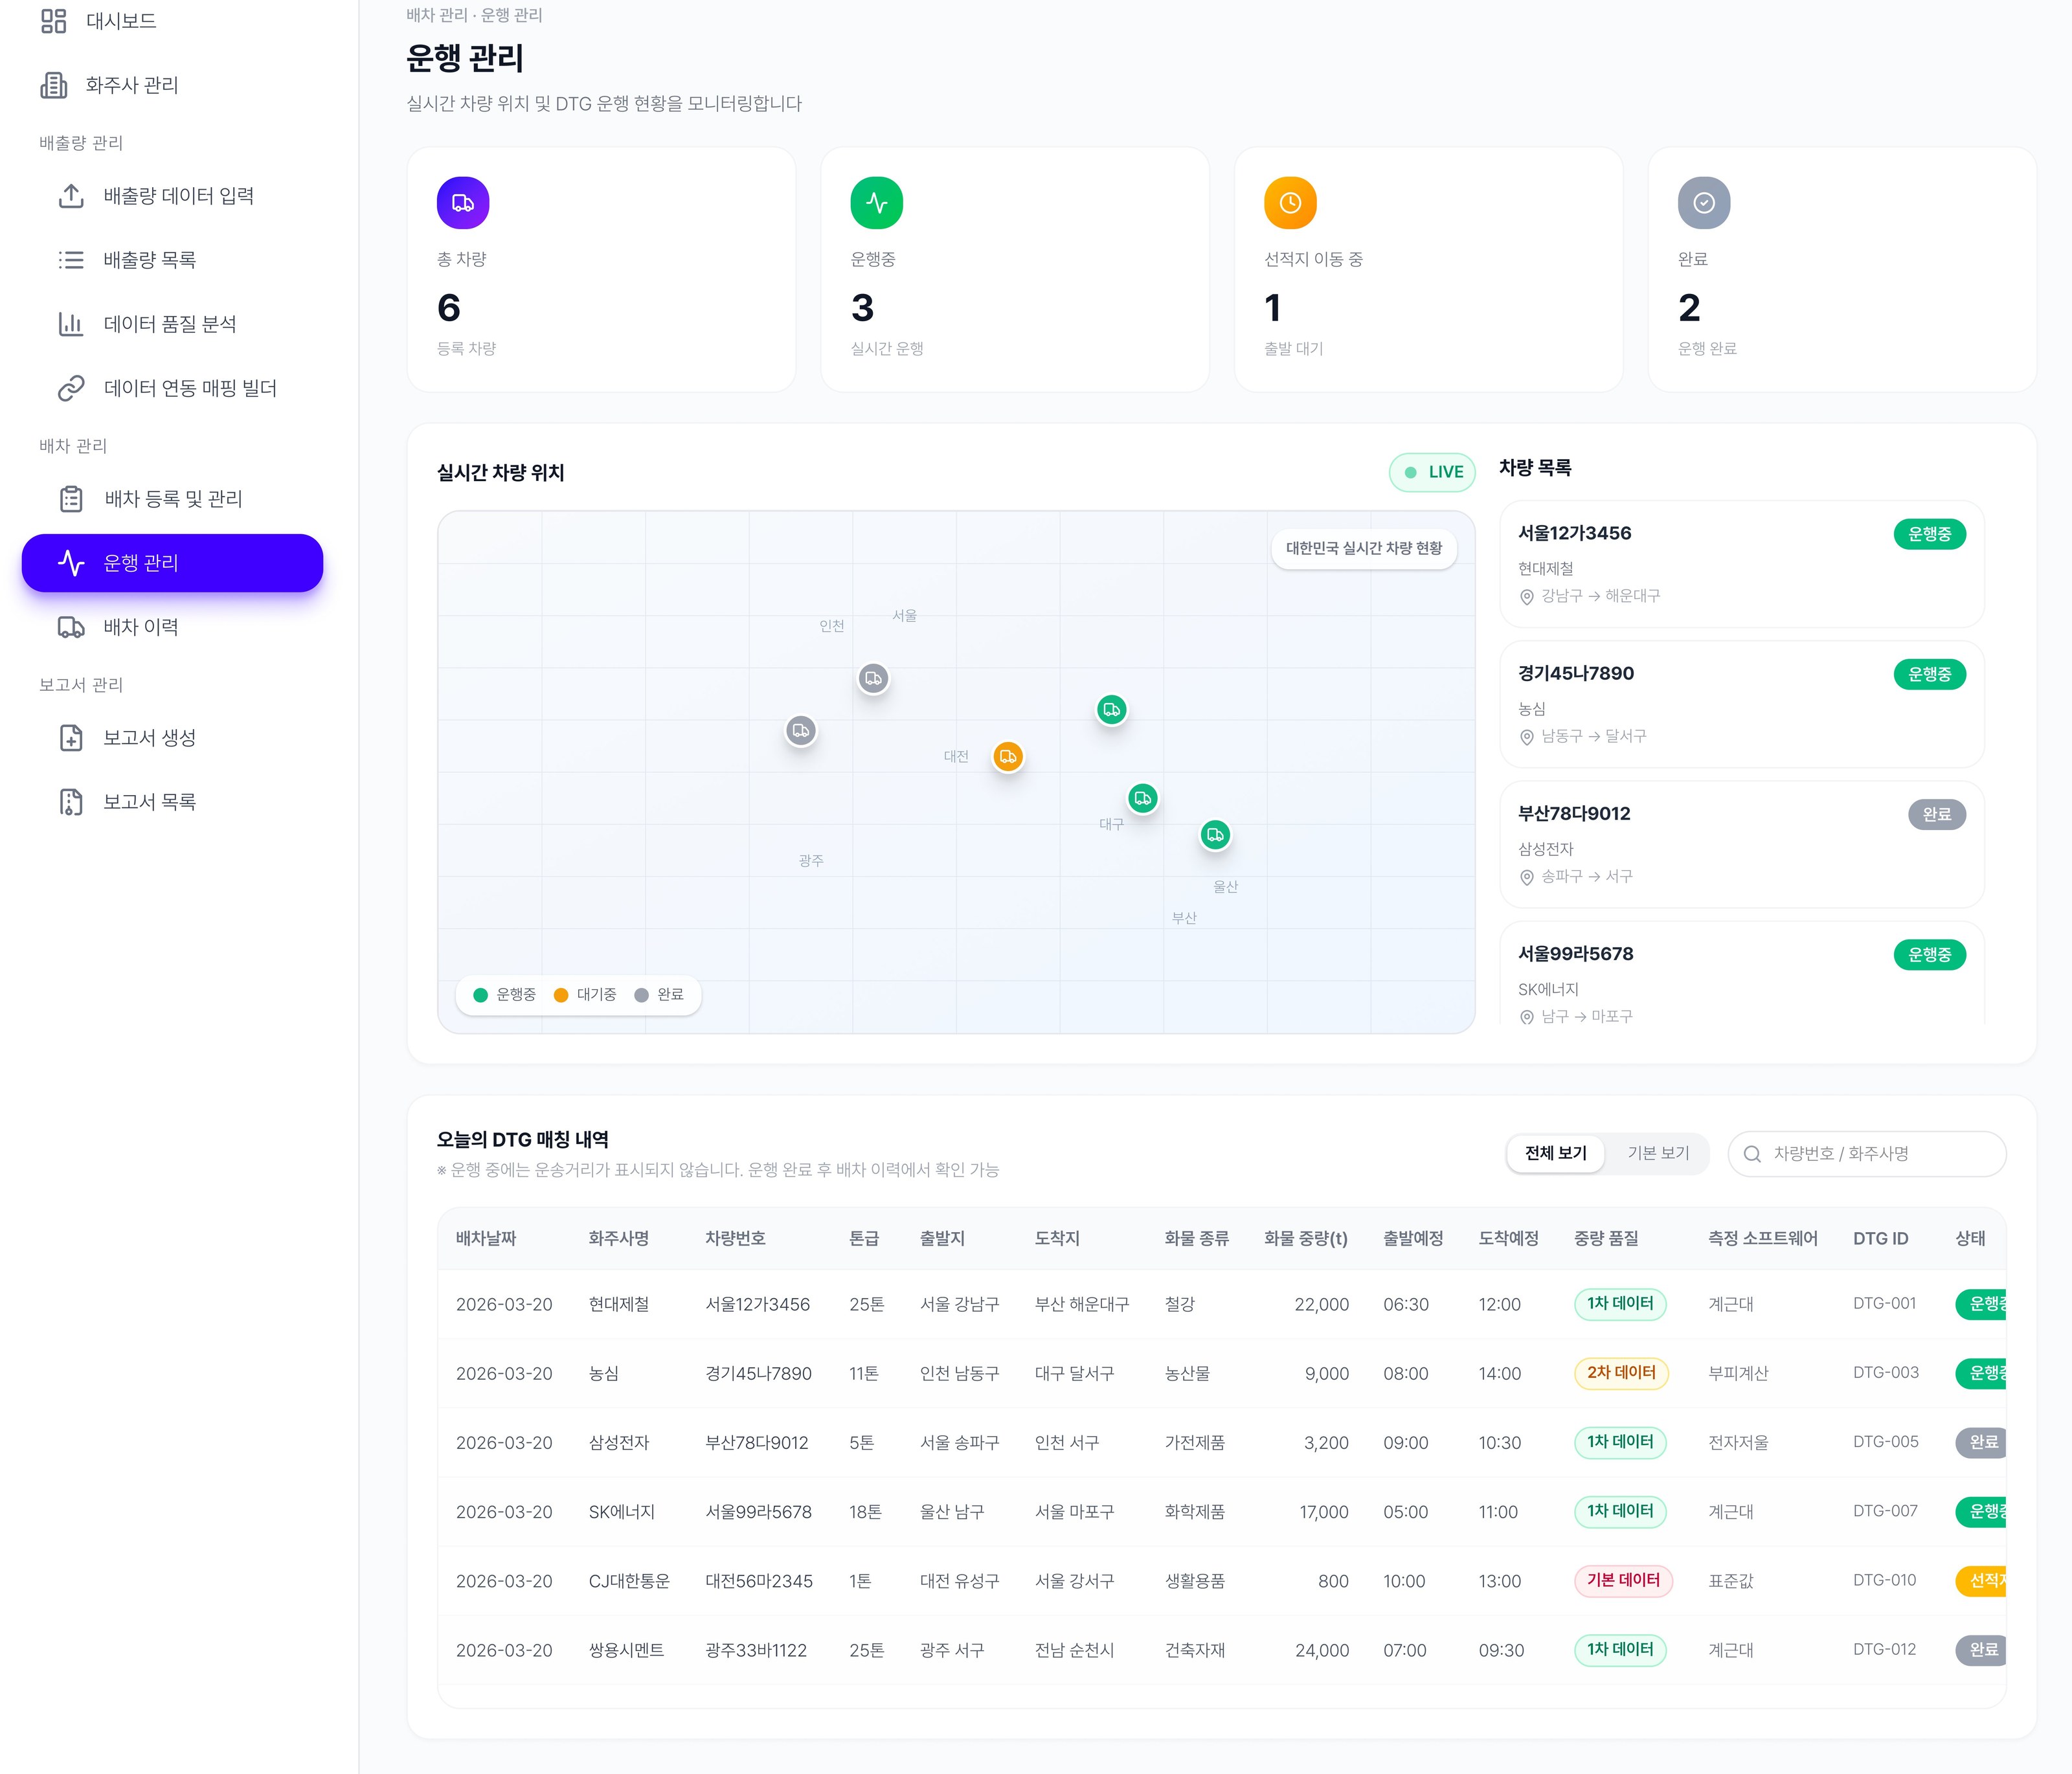Screen dimensions: 2072x1774
Task: Click the LIVE status badge
Action: (x=1432, y=472)
